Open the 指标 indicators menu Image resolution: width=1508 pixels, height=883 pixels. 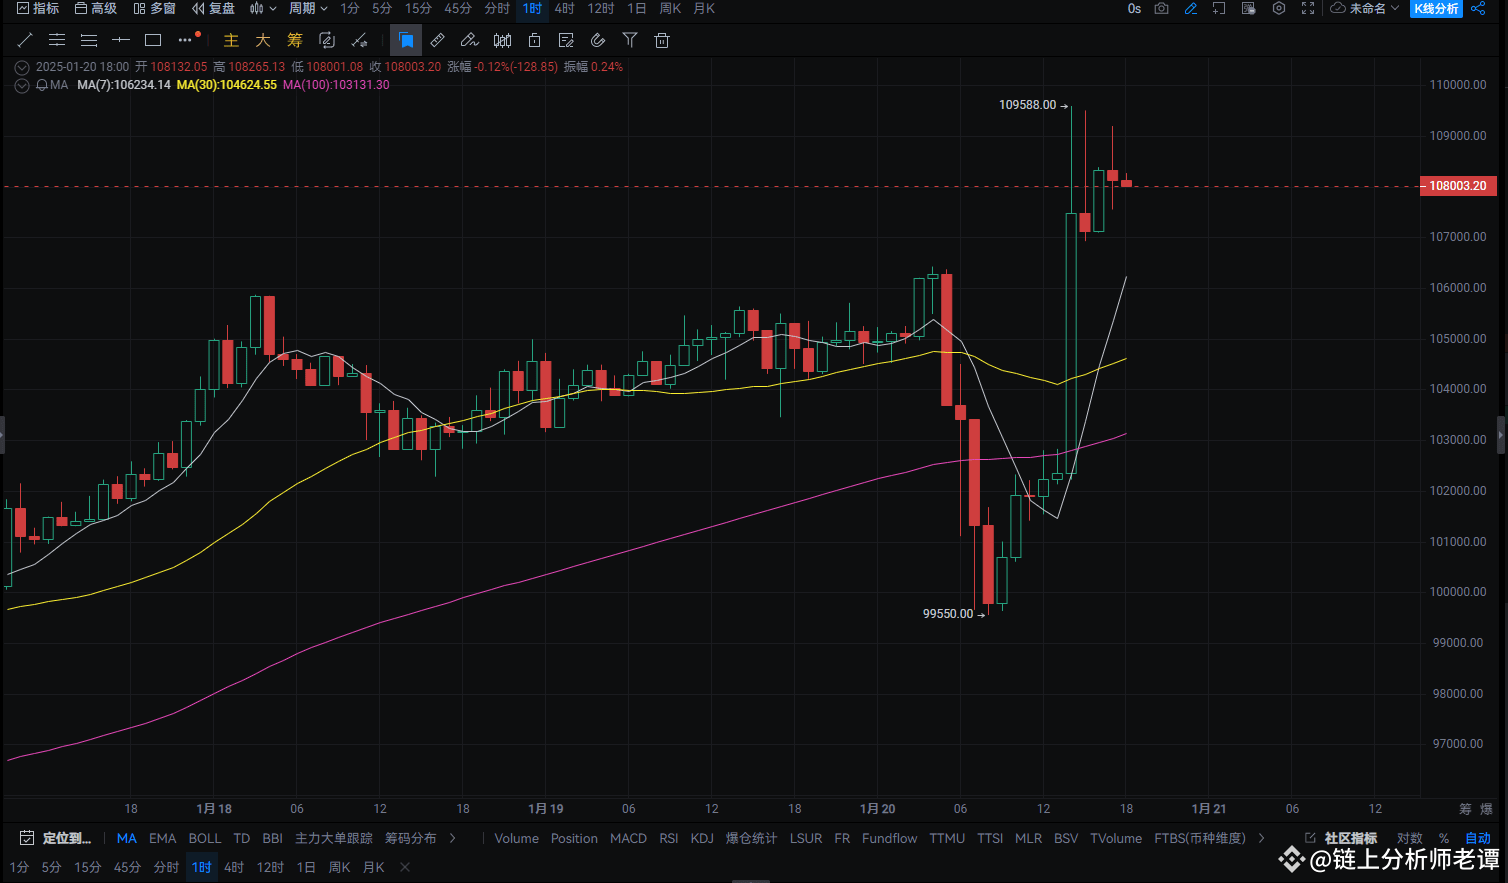(38, 8)
